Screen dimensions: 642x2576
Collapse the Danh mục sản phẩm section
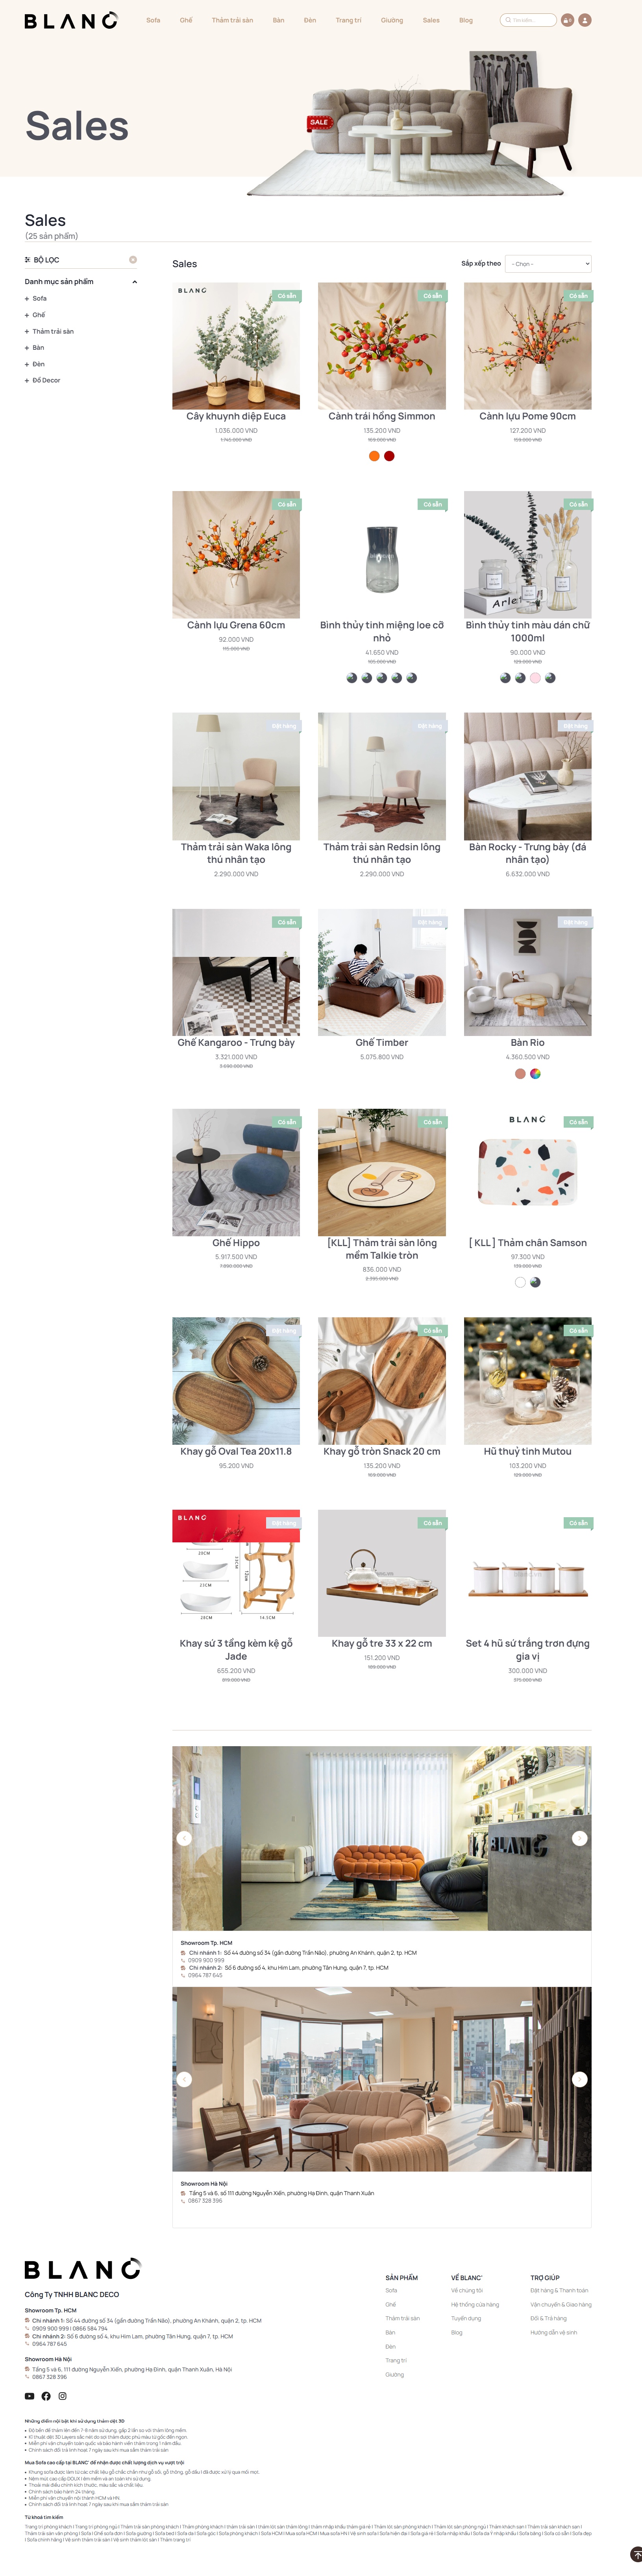[134, 282]
